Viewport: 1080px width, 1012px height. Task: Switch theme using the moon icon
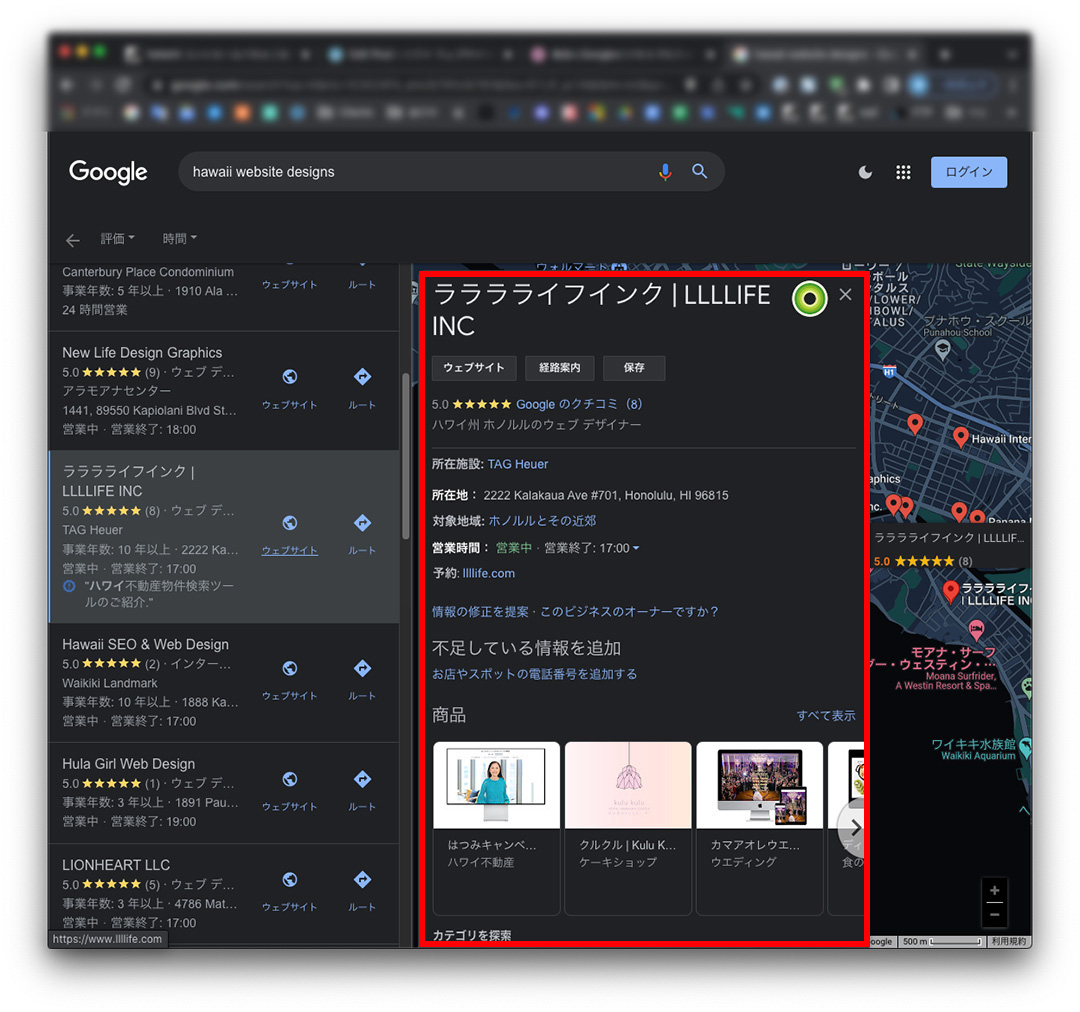click(864, 172)
